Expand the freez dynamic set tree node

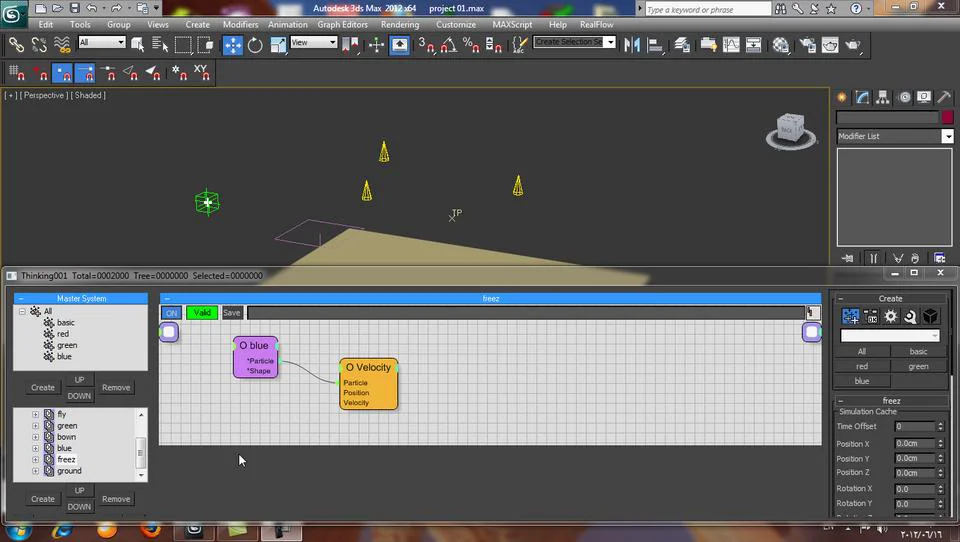pos(36,460)
